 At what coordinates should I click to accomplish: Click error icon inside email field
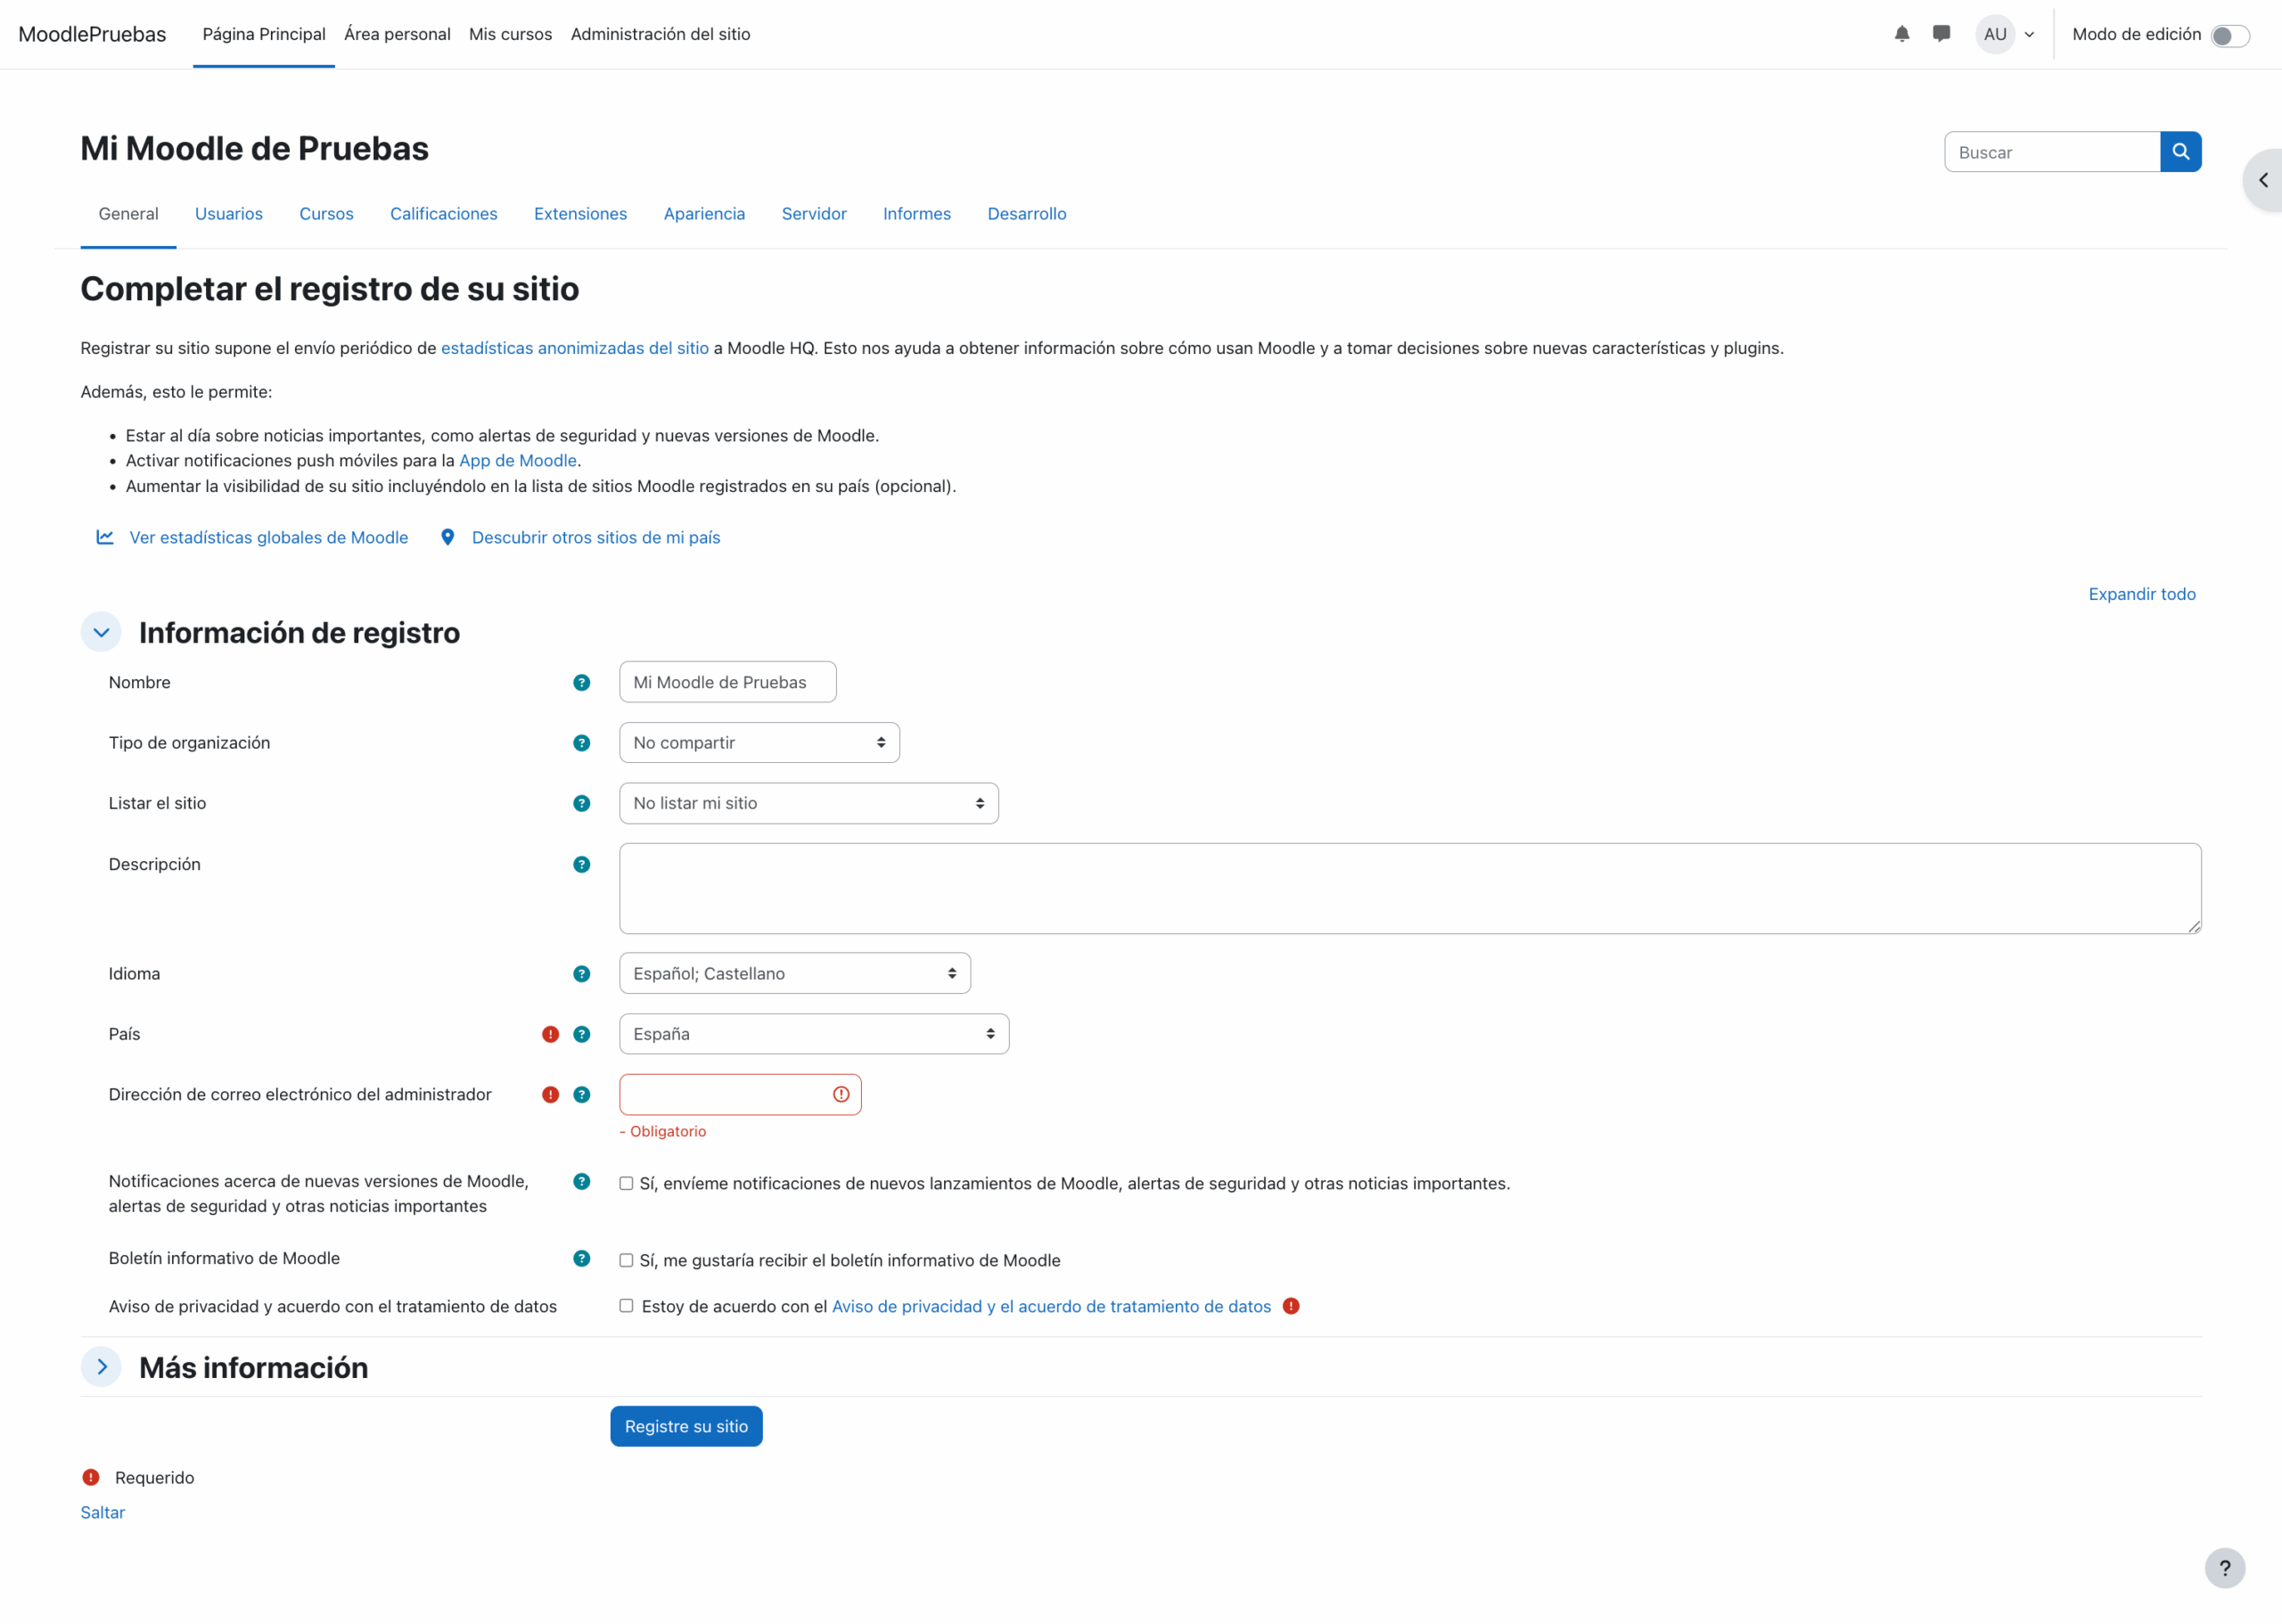(841, 1095)
